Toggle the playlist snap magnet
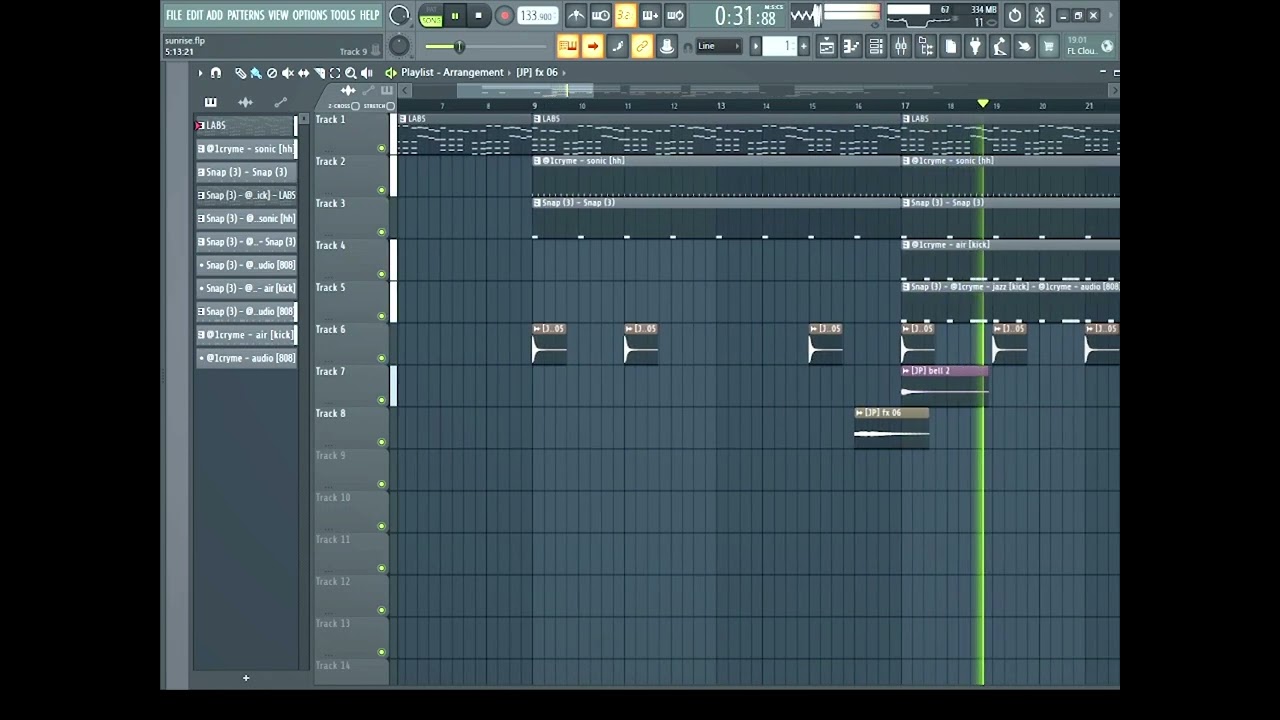This screenshot has width=1280, height=720. point(215,73)
